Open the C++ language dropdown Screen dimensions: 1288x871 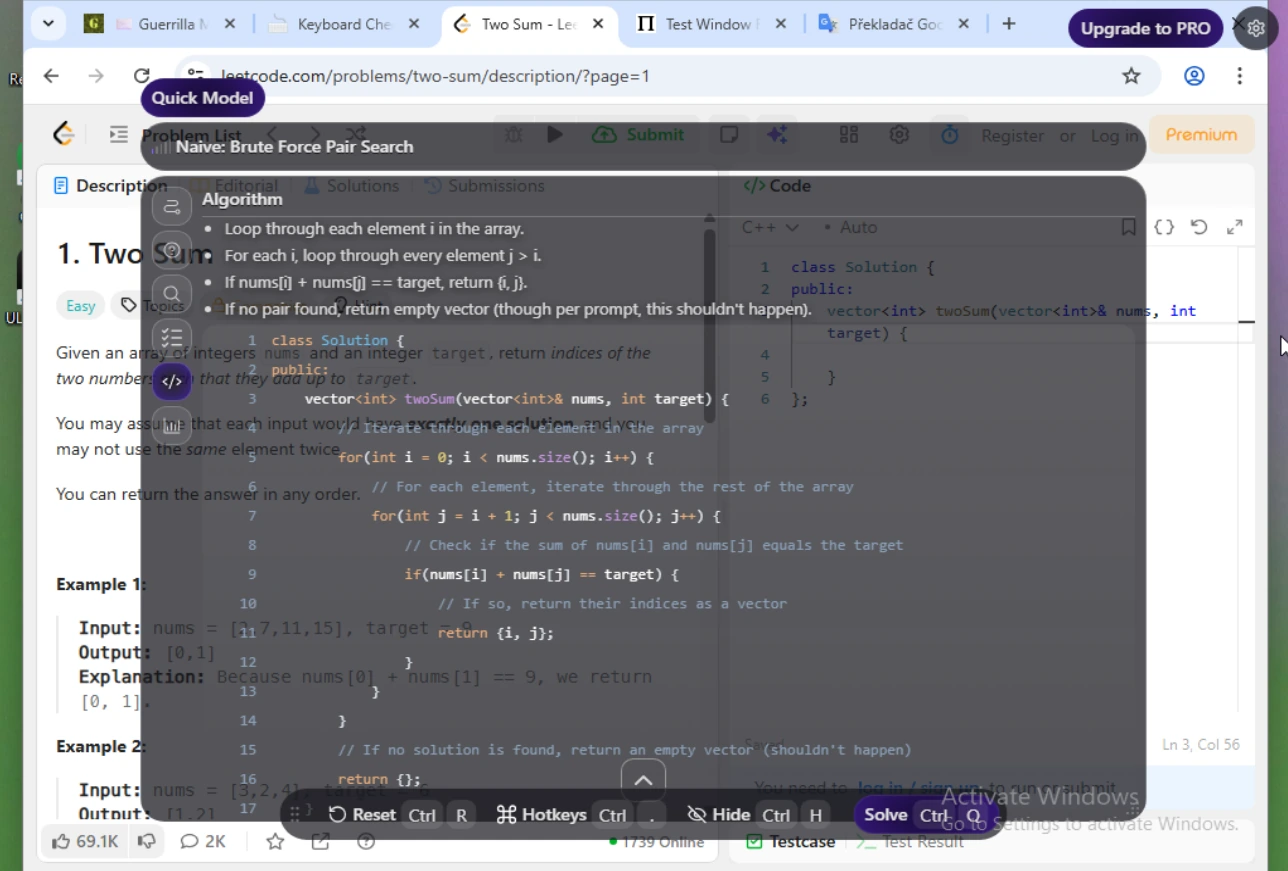click(770, 227)
